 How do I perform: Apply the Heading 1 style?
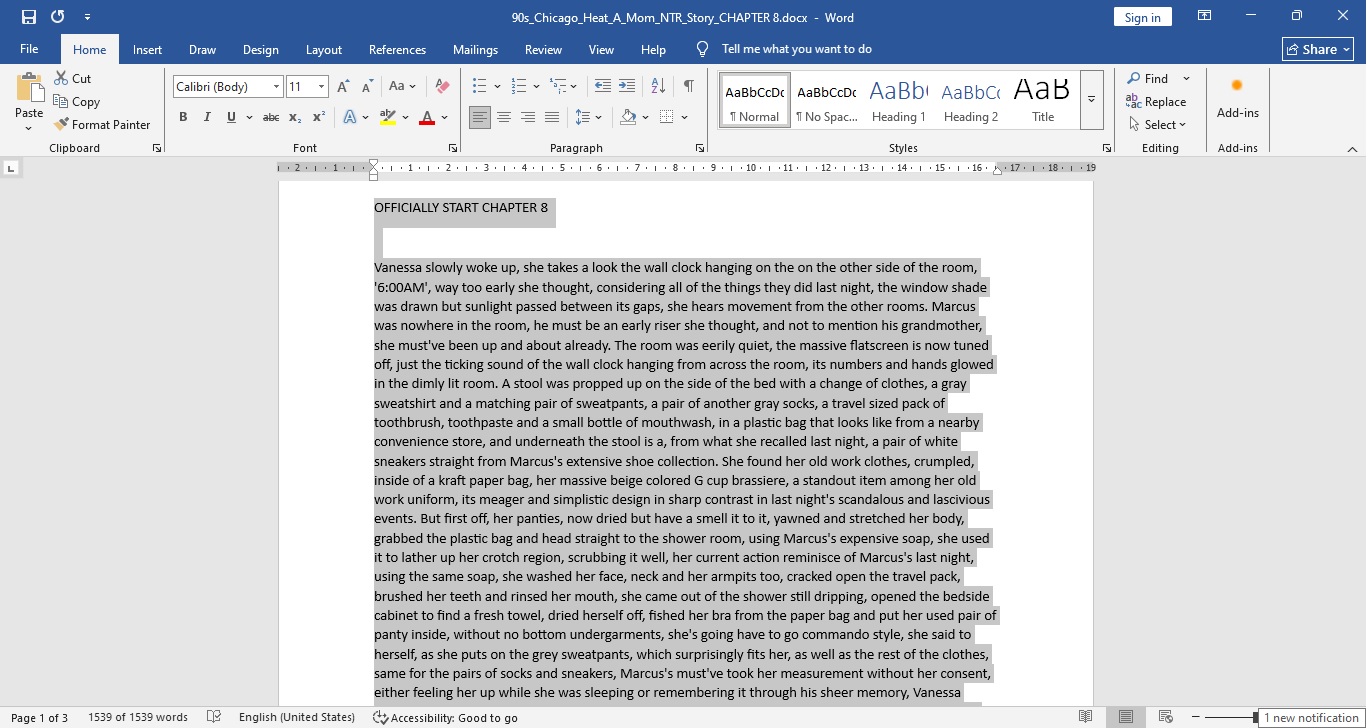coord(899,100)
